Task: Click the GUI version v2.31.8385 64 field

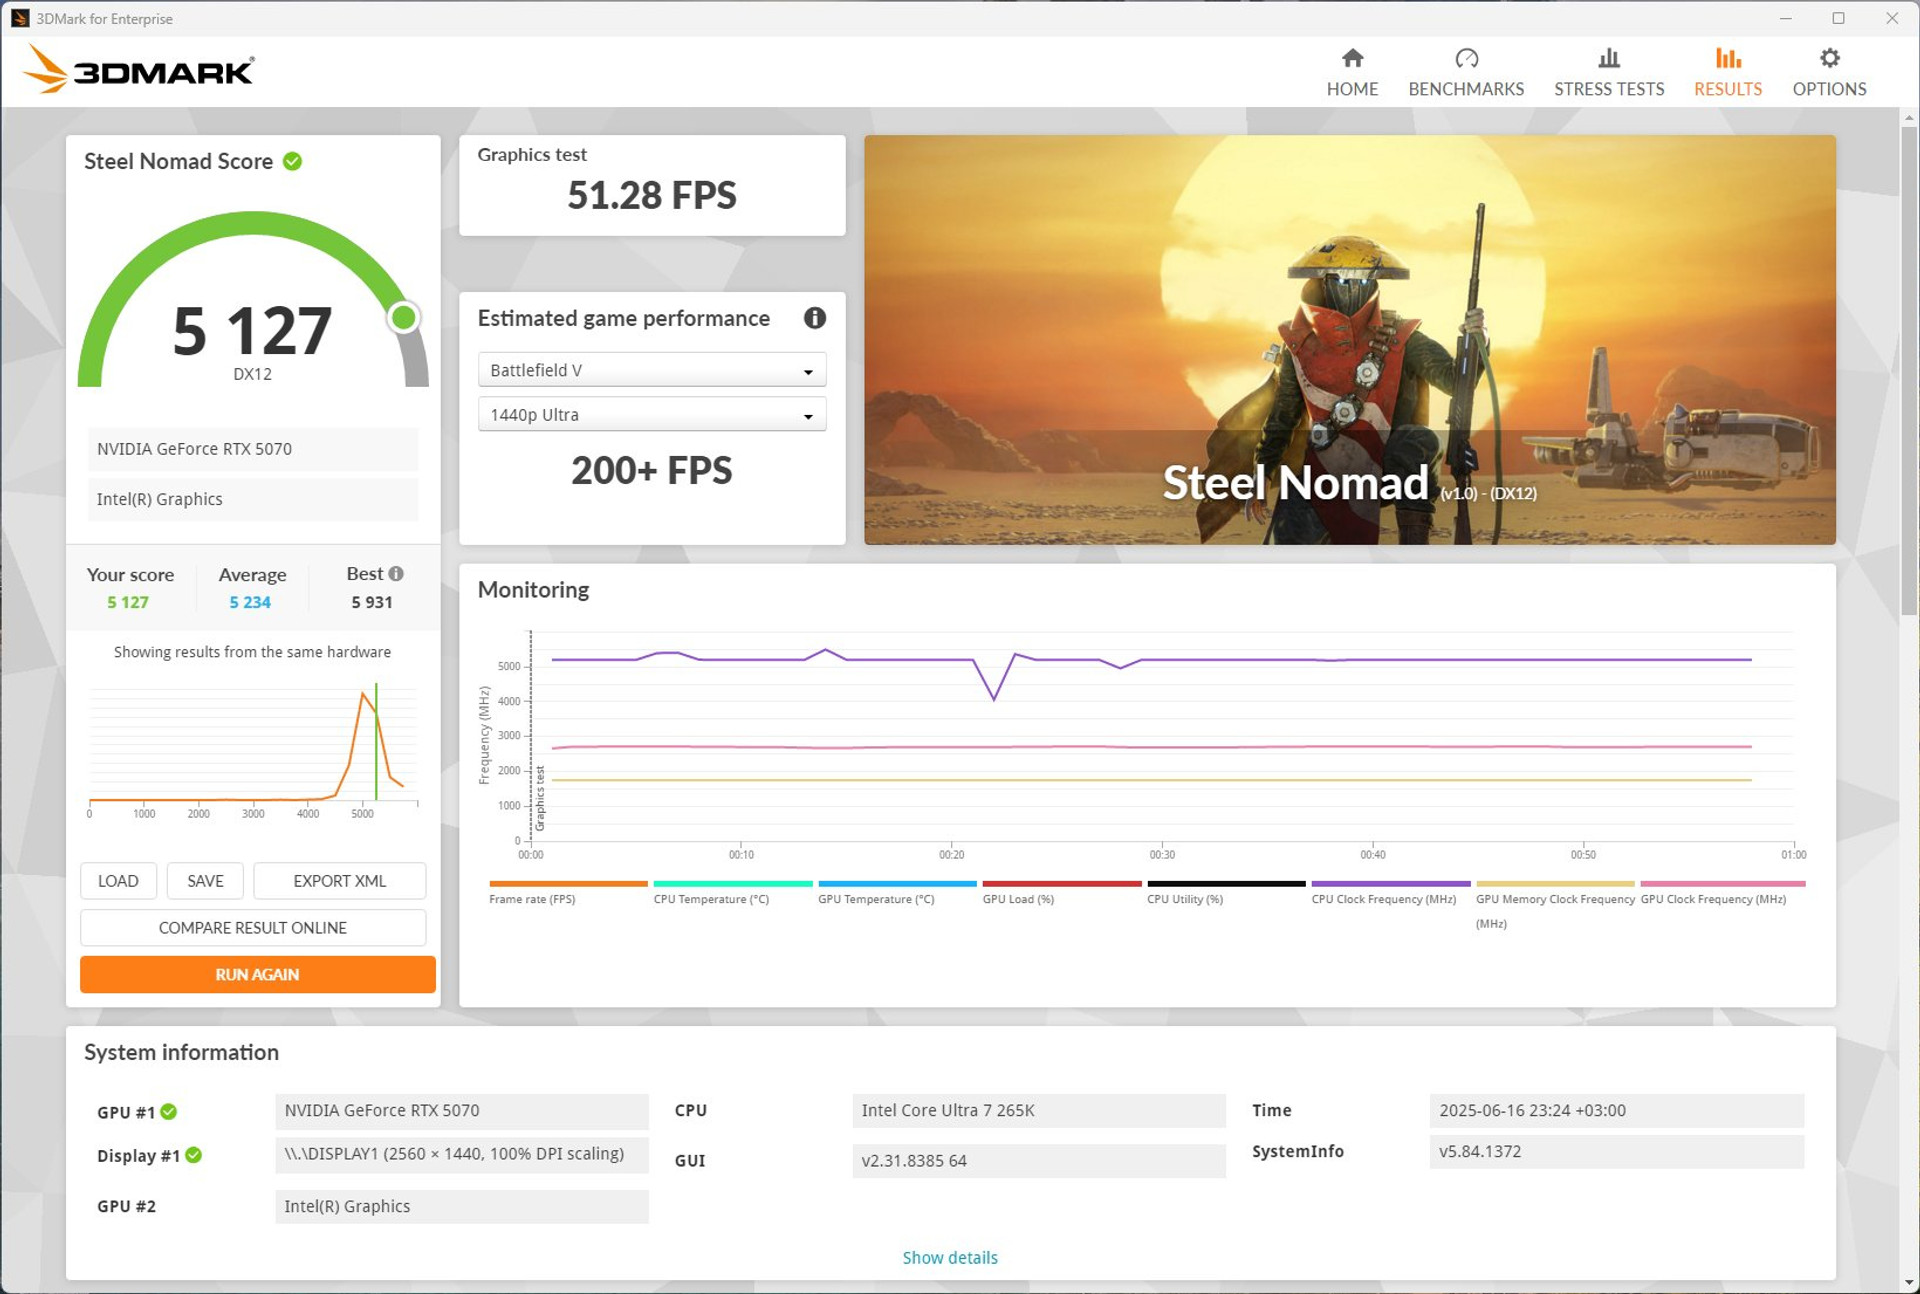Action: [x=1039, y=1160]
